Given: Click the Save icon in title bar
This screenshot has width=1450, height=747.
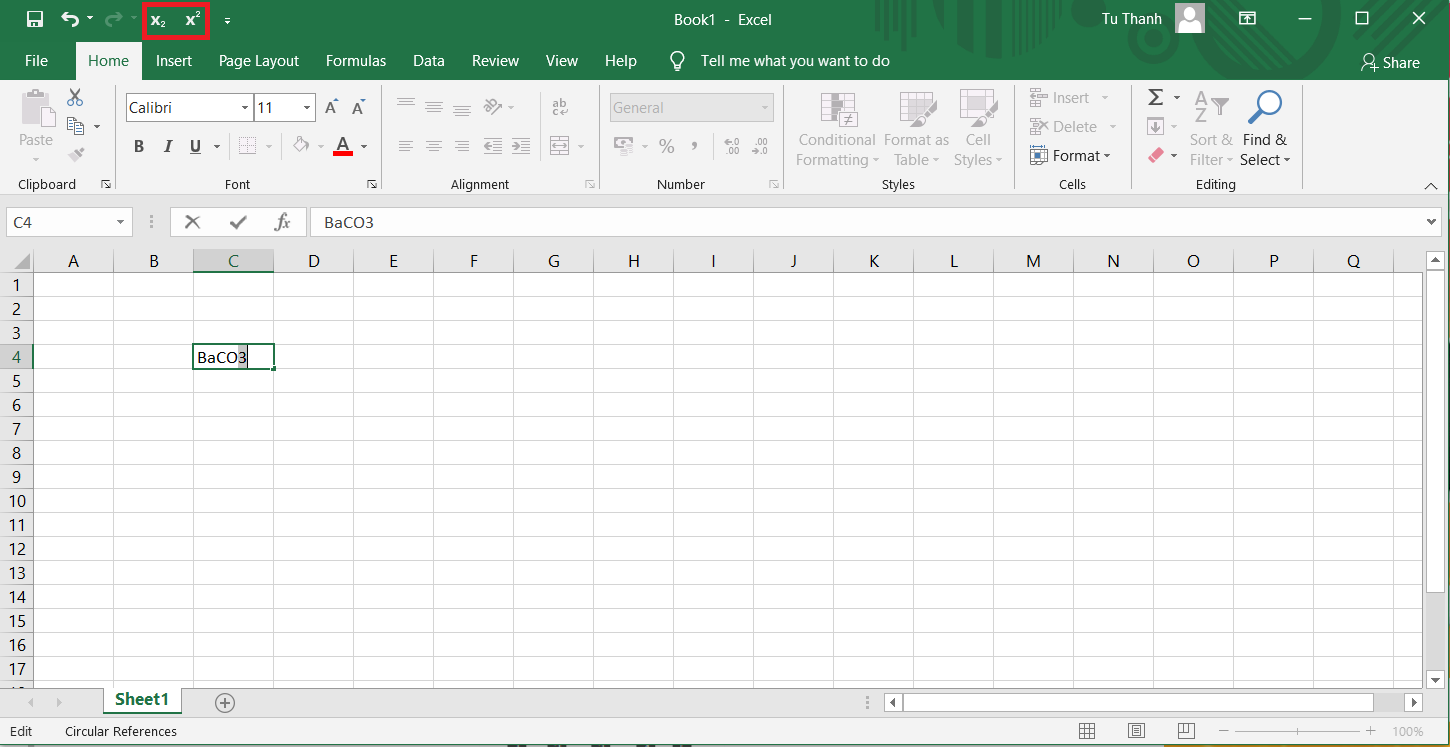Looking at the screenshot, I should 34,20.
